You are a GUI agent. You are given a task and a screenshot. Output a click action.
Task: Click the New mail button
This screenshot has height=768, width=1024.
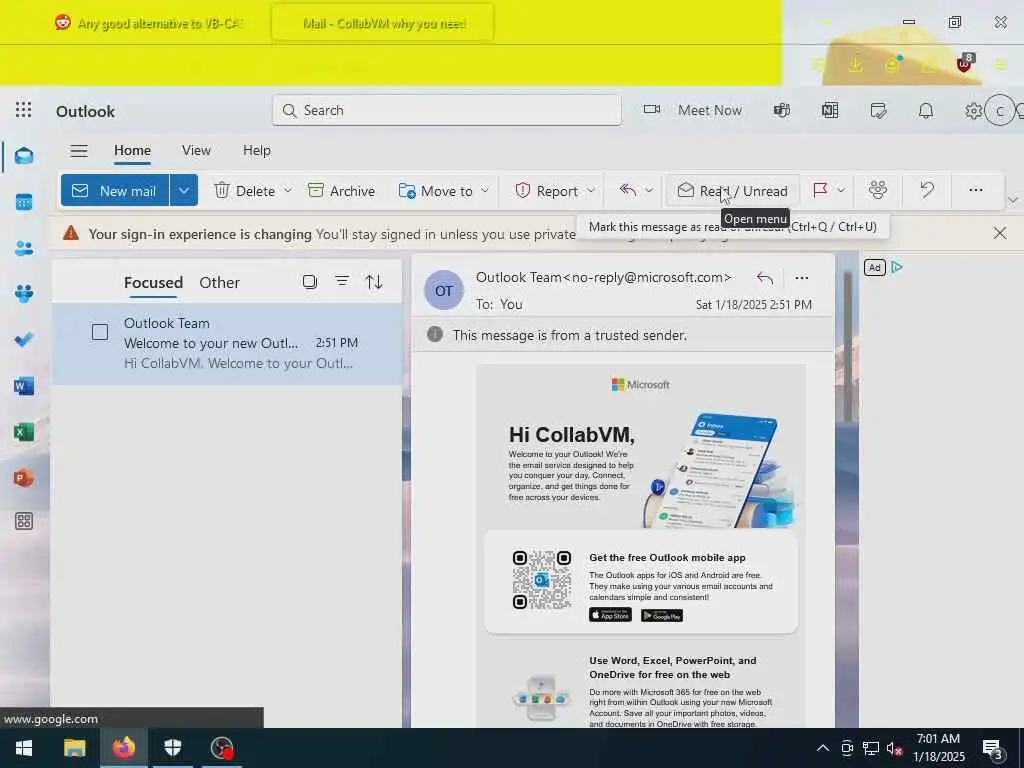(115, 191)
